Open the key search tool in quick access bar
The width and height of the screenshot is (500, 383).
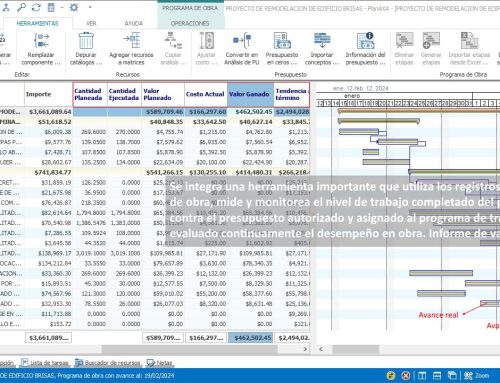coord(21,7)
